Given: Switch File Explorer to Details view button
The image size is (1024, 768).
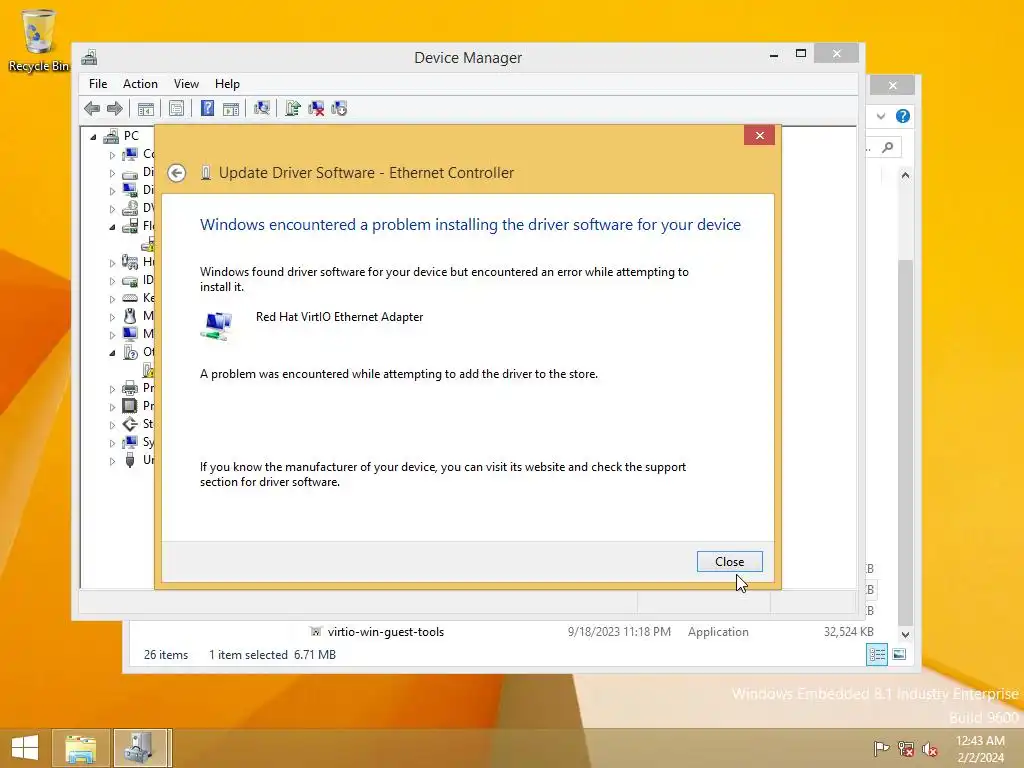Looking at the screenshot, I should click(x=877, y=654).
